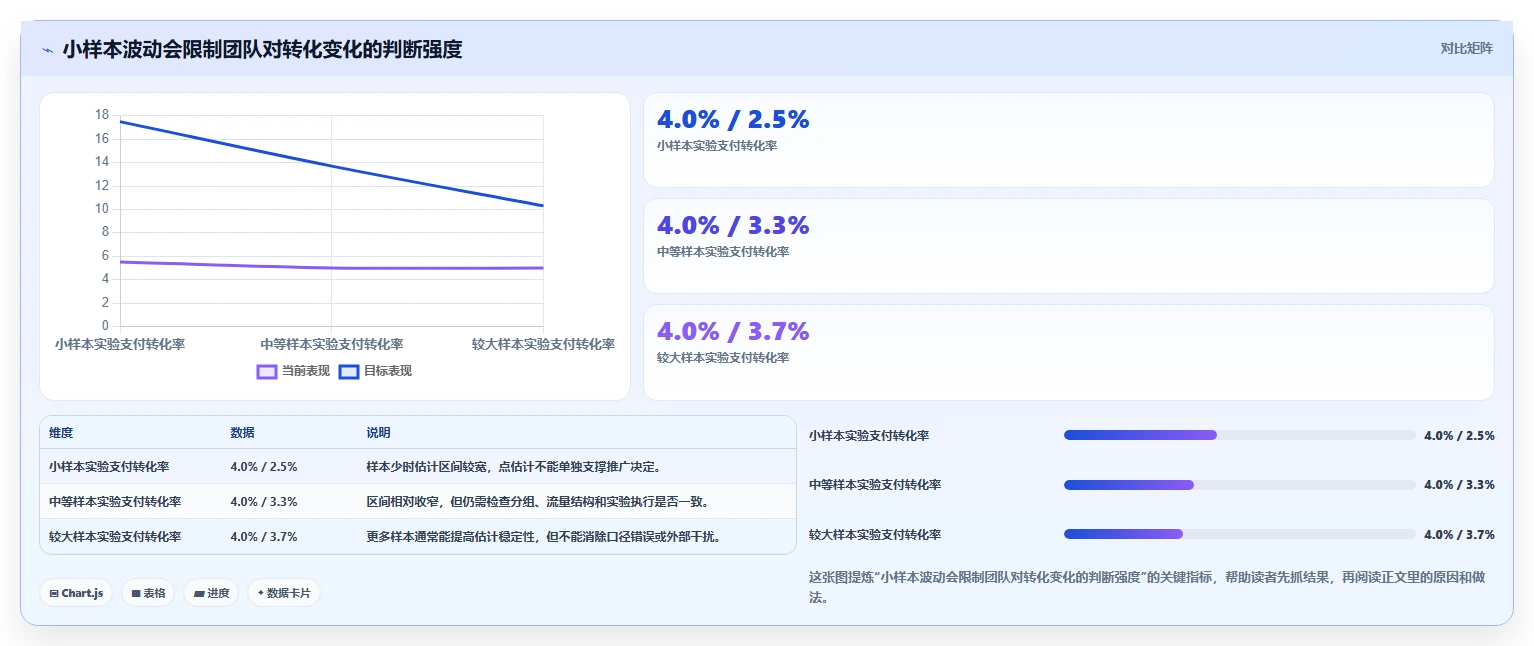Image resolution: width=1534 pixels, height=646 pixels.
Task: Click the 较大样本实验支付转化率 progress label
Action: (875, 535)
